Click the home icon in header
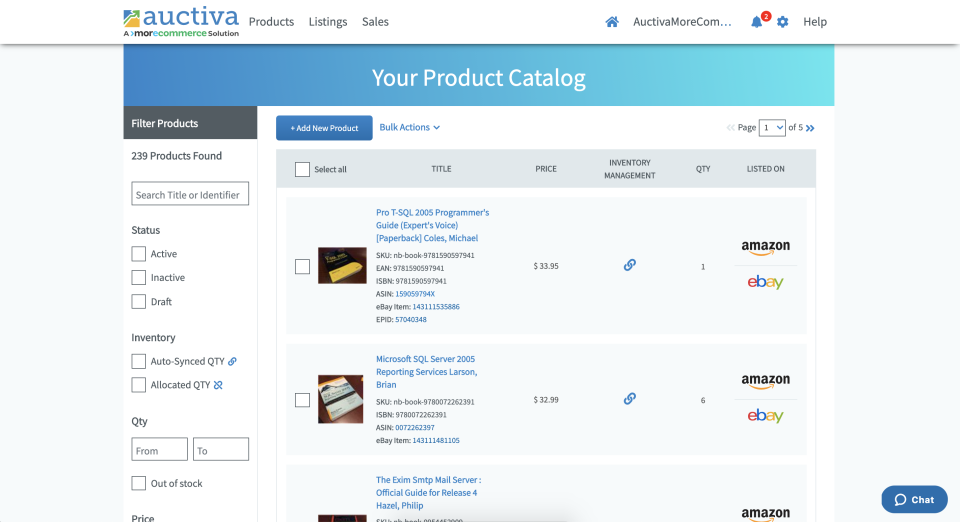Image resolution: width=960 pixels, height=522 pixels. click(x=612, y=22)
